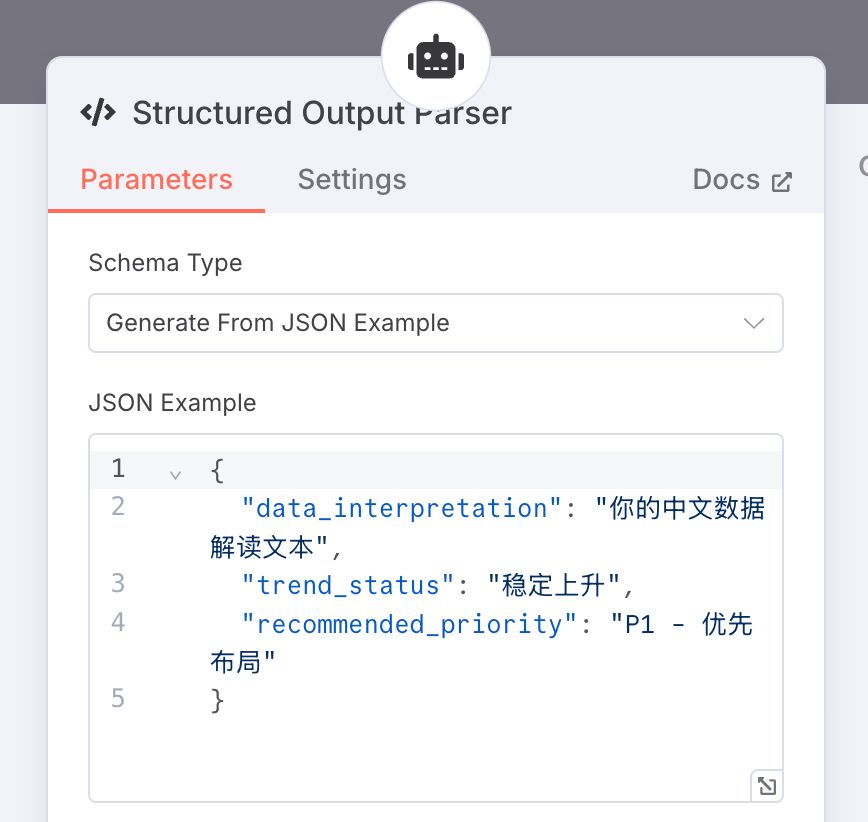Click line number 3 in the editor gutter
This screenshot has width=868, height=822.
(x=118, y=584)
